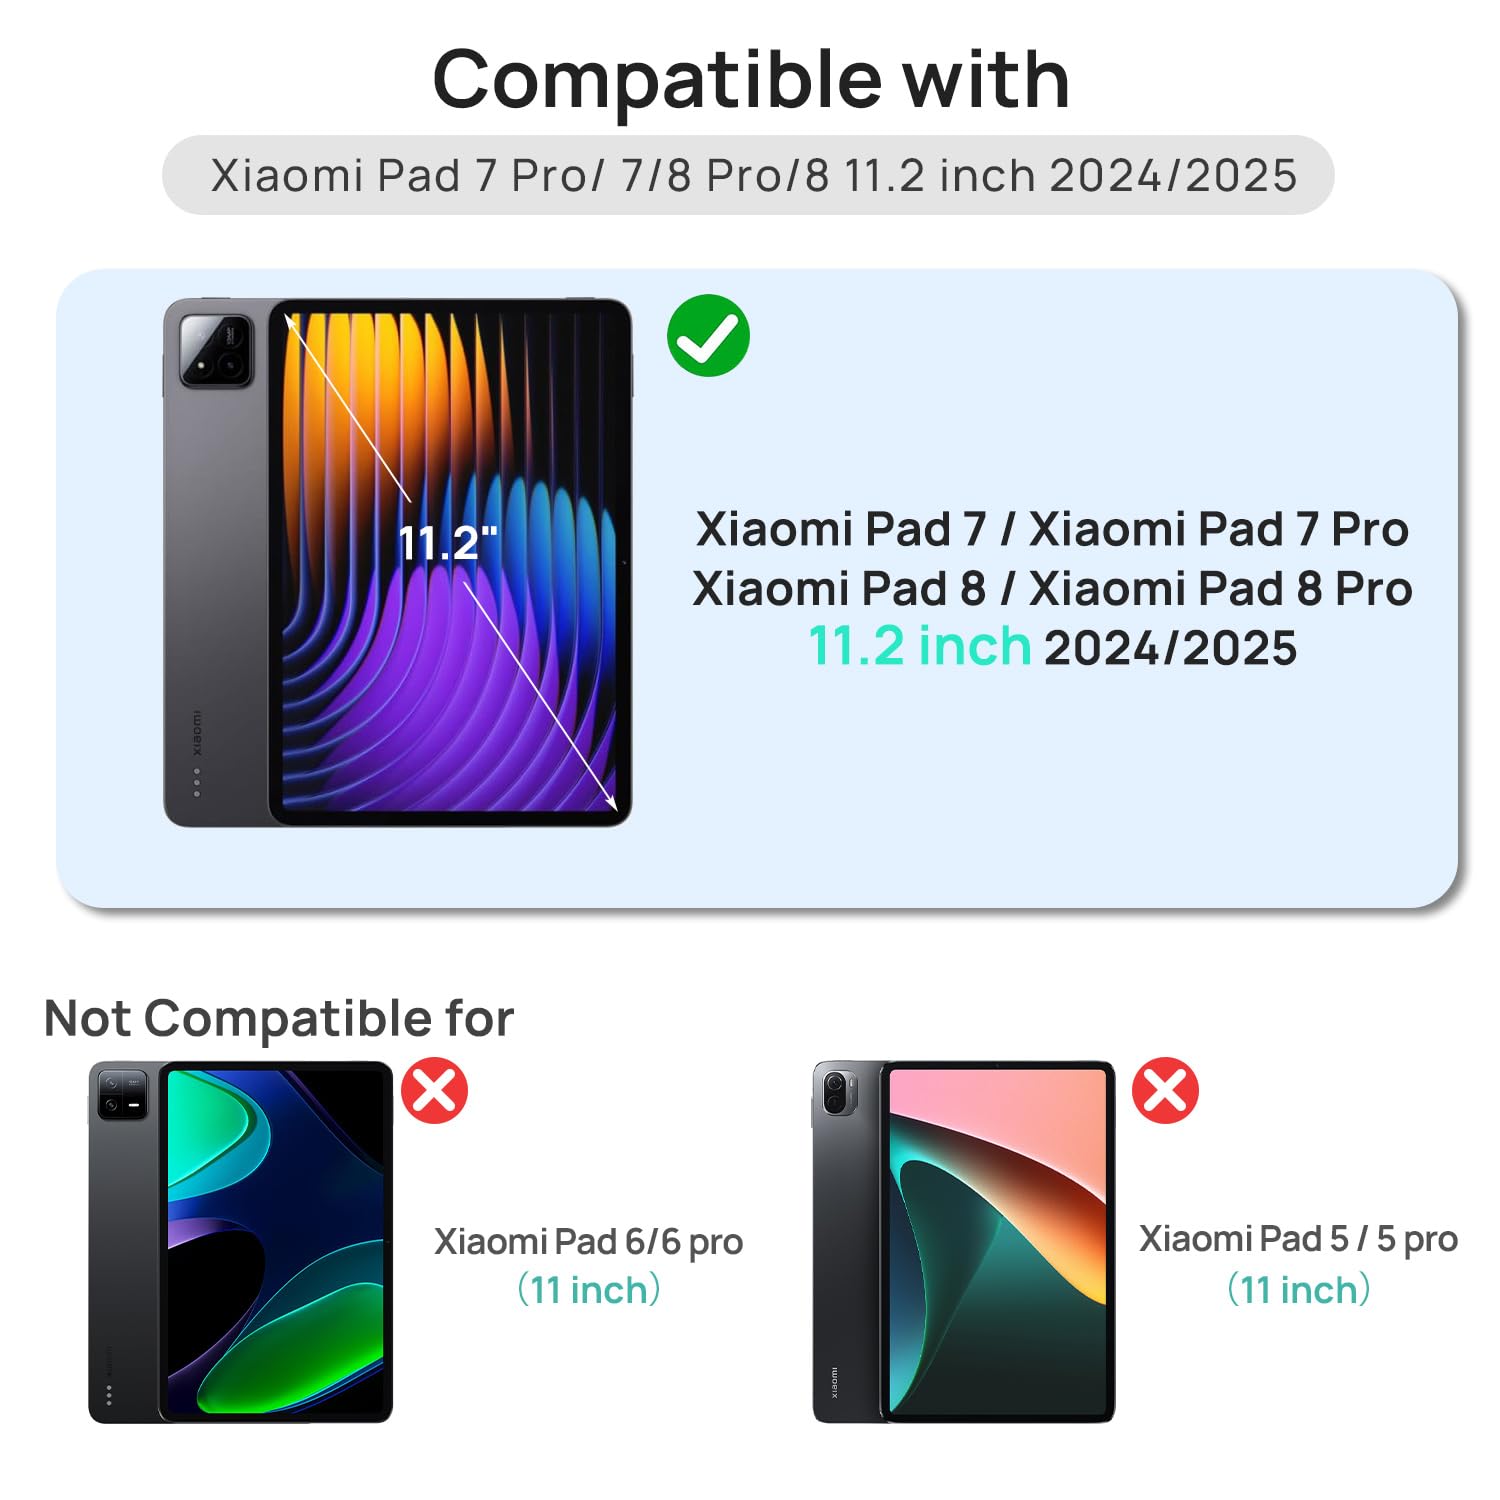Click the red X beside Xiaomi Pad 5
This screenshot has height=1500, width=1500.
(x=1165, y=1090)
